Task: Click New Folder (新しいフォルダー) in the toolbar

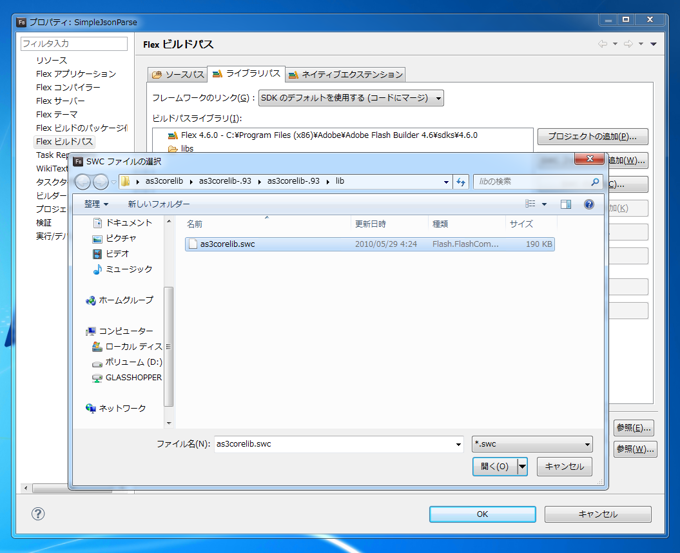Action: [x=159, y=204]
